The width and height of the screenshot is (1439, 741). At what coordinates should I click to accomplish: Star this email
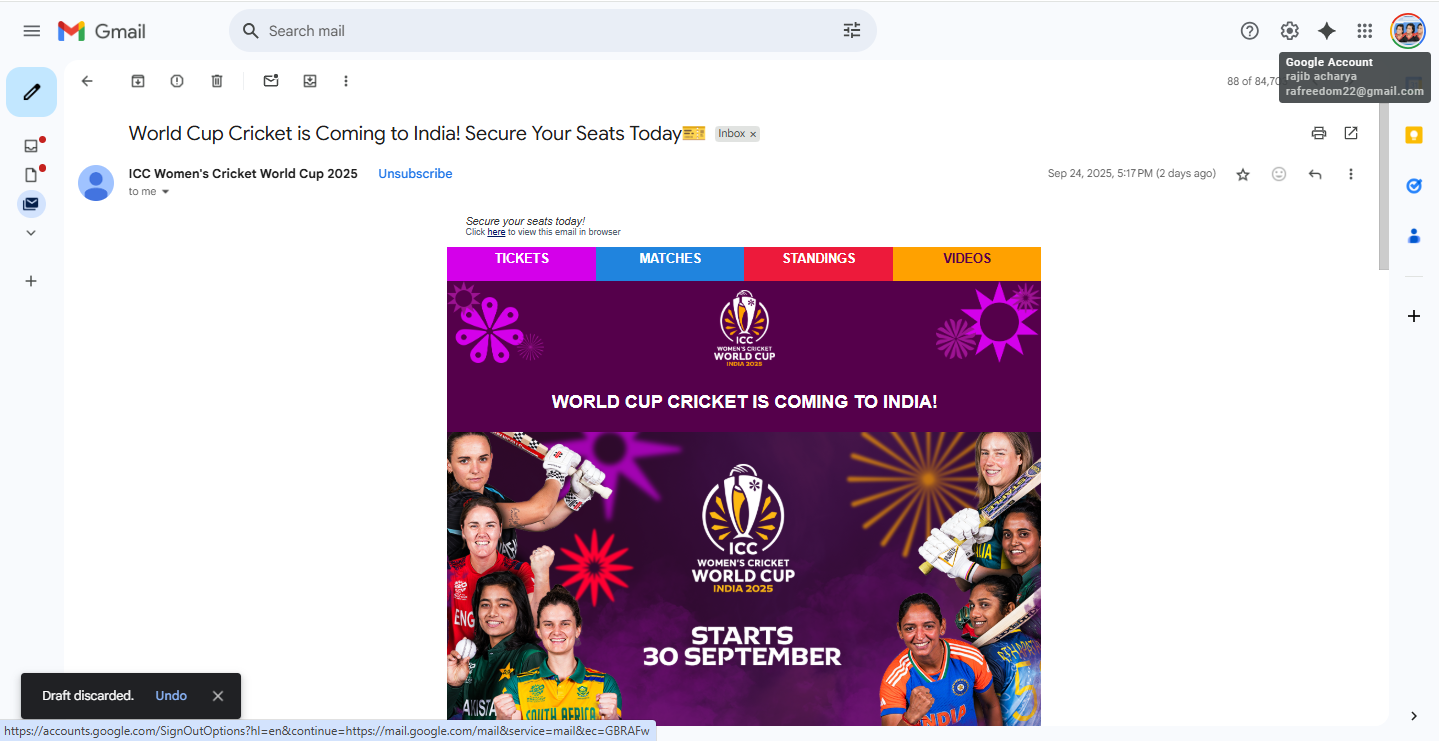coord(1243,174)
